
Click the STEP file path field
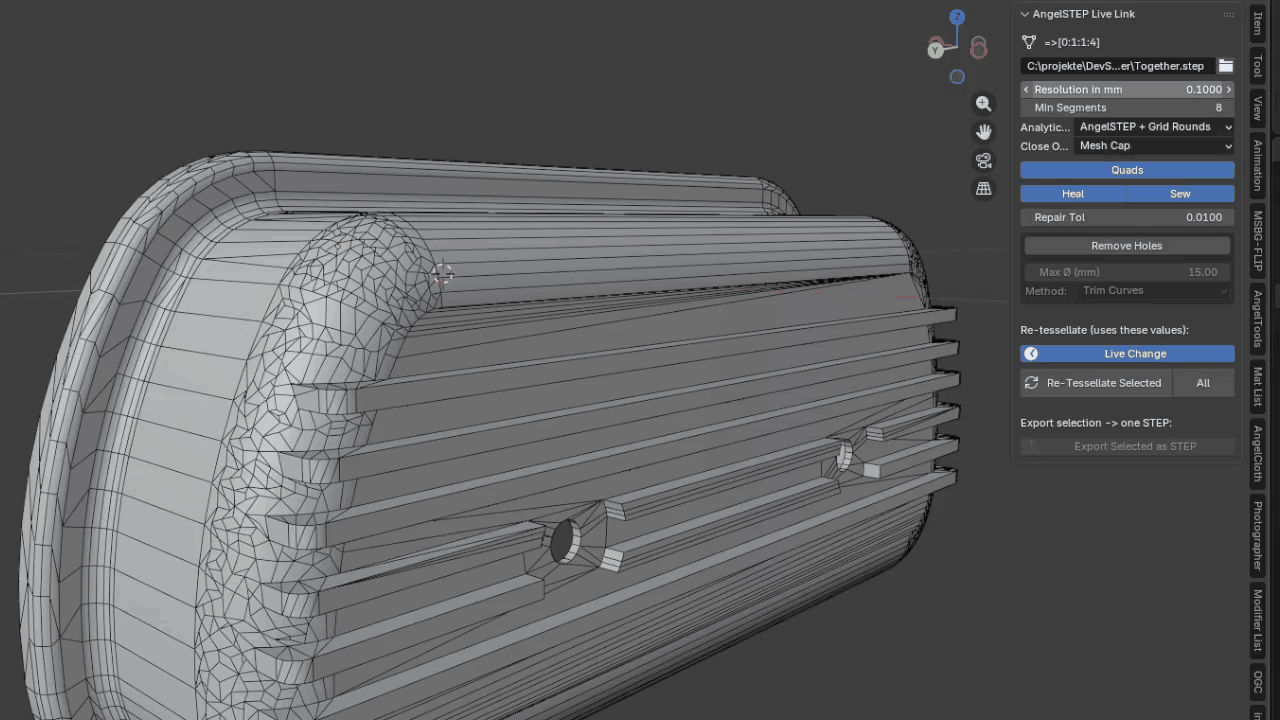coord(1117,66)
